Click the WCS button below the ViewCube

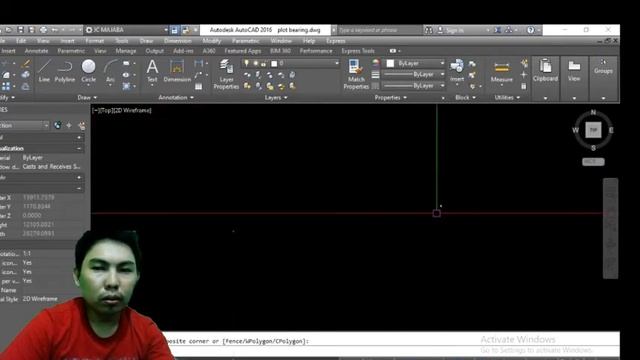pyautogui.click(x=593, y=162)
